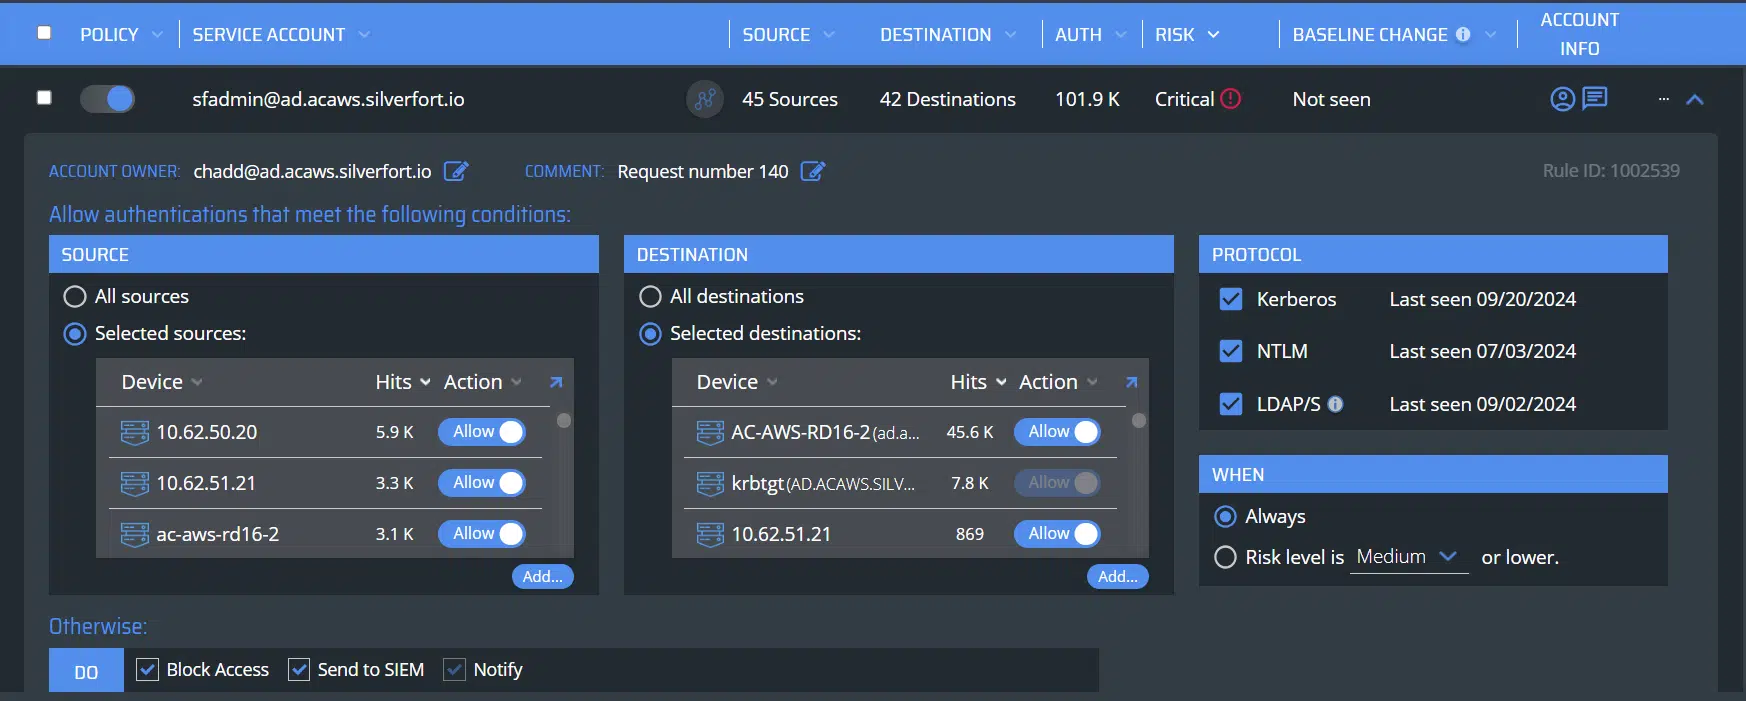The width and height of the screenshot is (1746, 701).
Task: Click the SERVICE ACCOUNT column header
Action: tap(269, 35)
